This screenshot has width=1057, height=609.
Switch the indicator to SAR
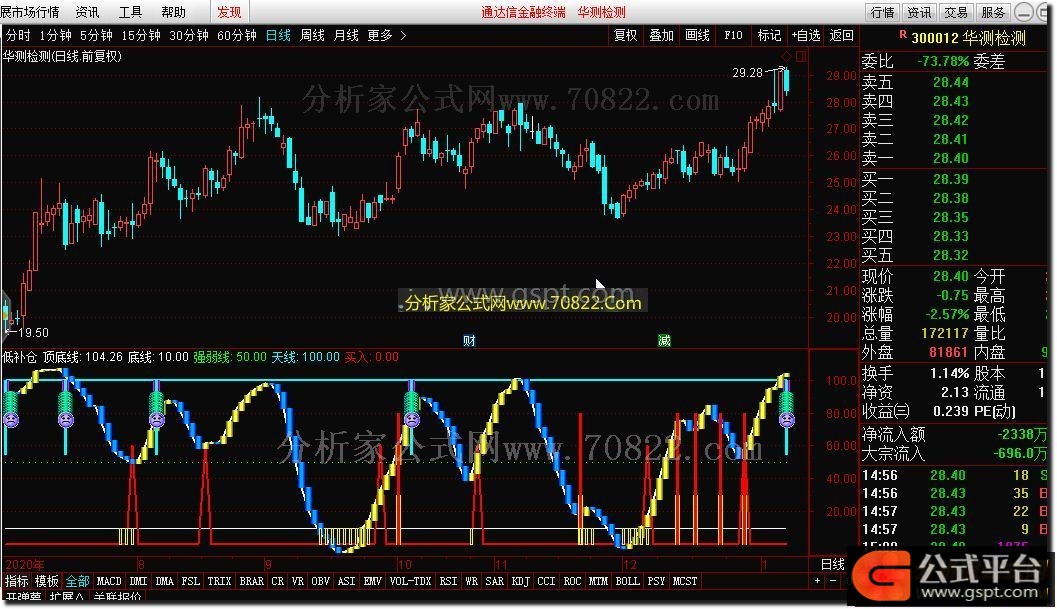(495, 581)
